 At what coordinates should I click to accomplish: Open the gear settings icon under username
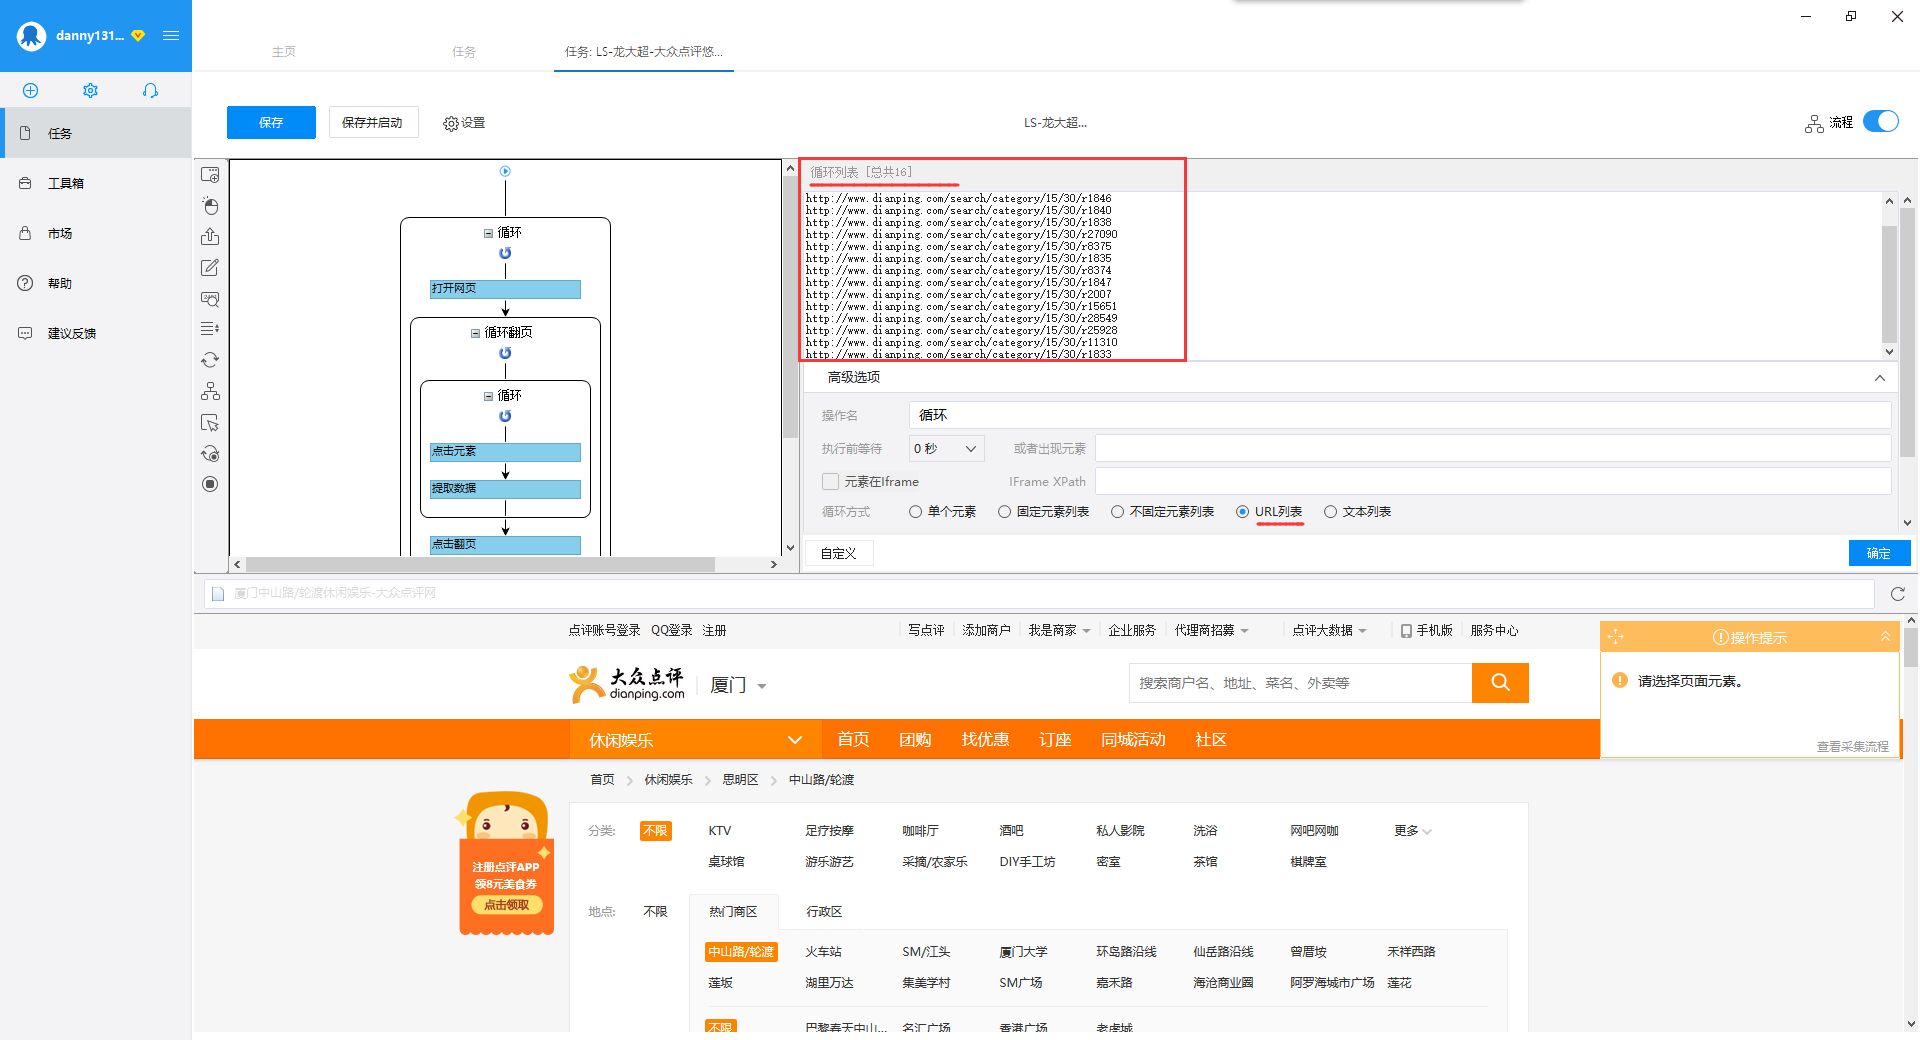[x=90, y=90]
